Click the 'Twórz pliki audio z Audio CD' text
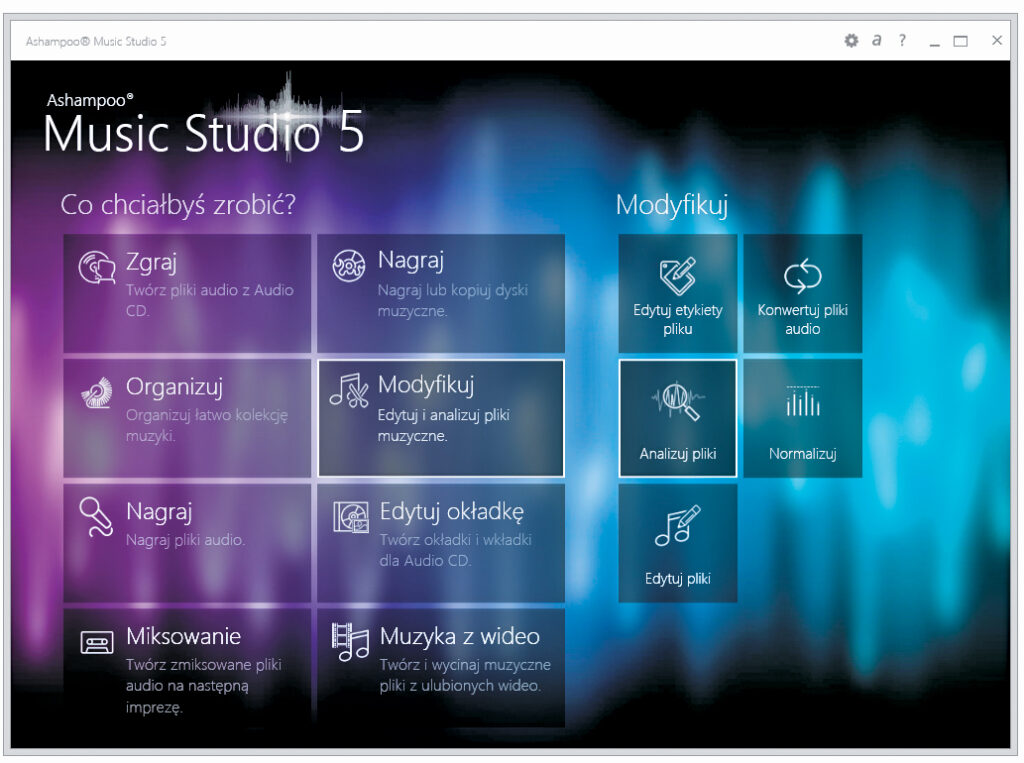 213,302
